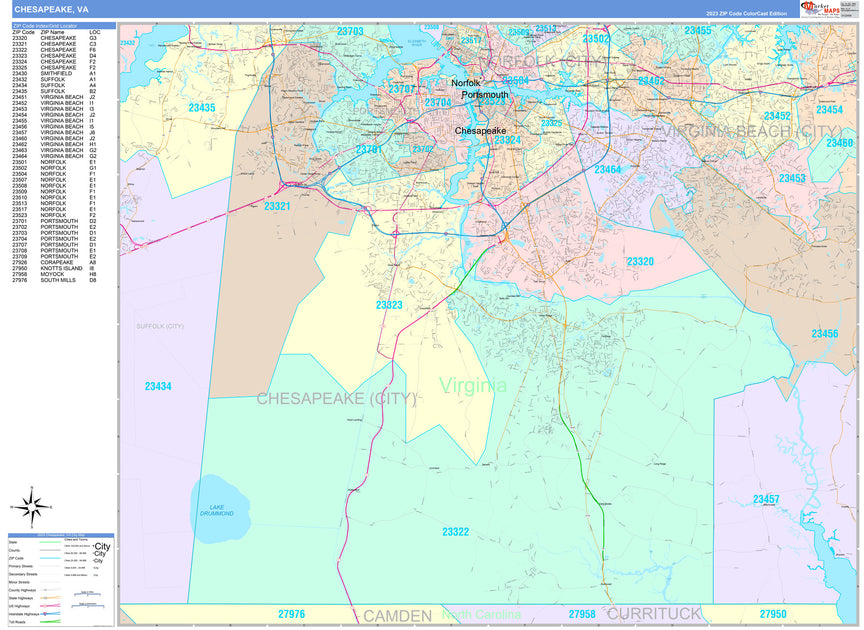Click the Toll Roads line symbol in legend
Viewport: 864px width, 630px height.
50,622
